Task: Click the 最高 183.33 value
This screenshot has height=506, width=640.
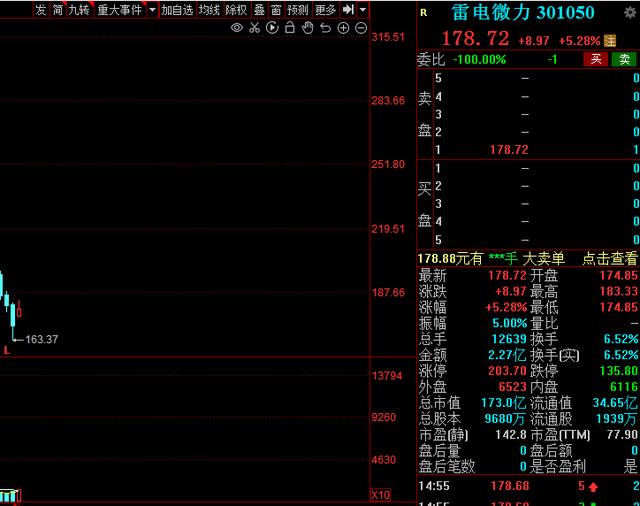Action: (618, 291)
